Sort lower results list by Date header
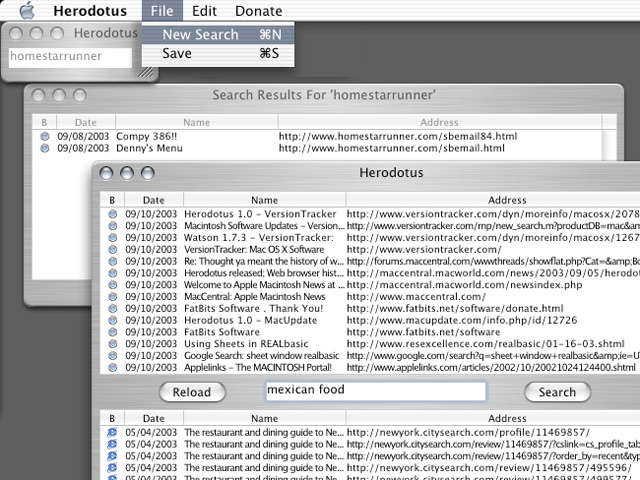Image resolution: width=640 pixels, height=480 pixels. 154,418
